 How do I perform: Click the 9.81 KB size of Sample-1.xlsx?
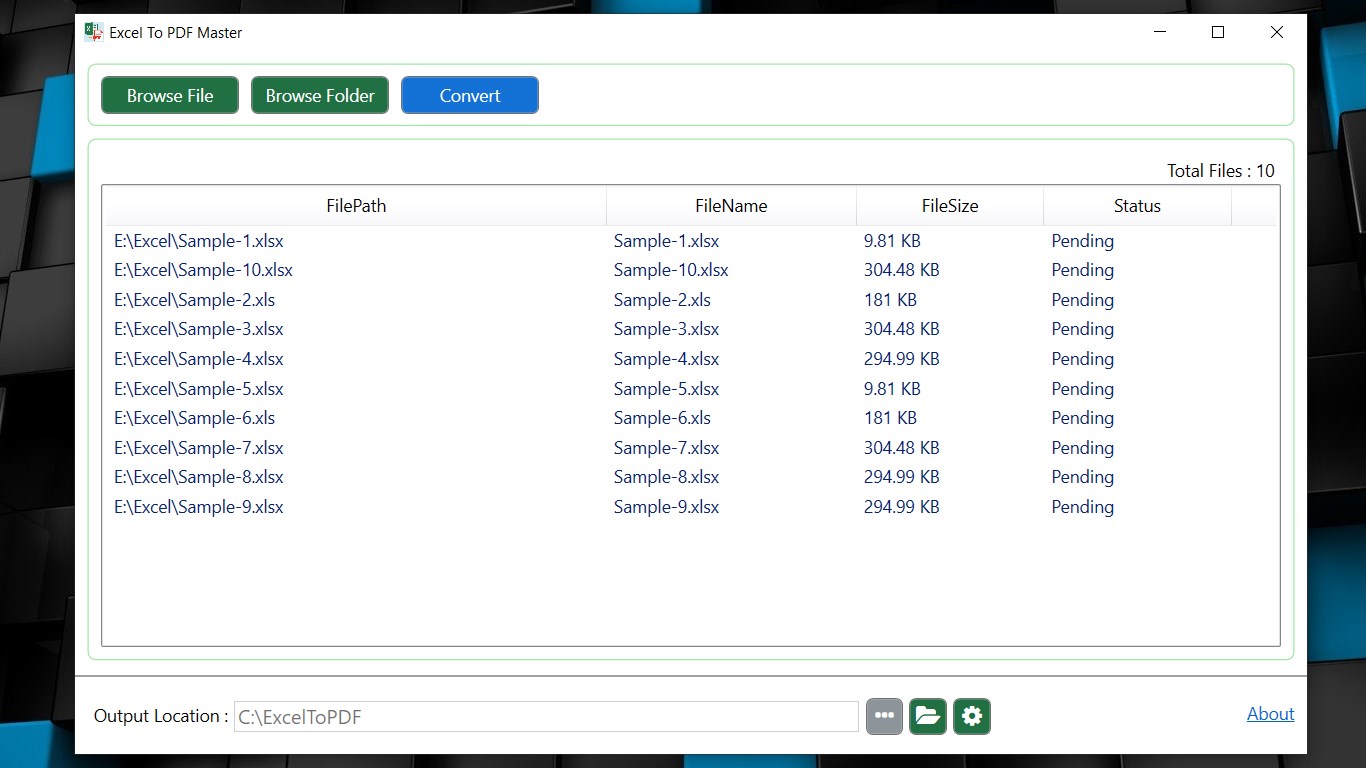[892, 241]
